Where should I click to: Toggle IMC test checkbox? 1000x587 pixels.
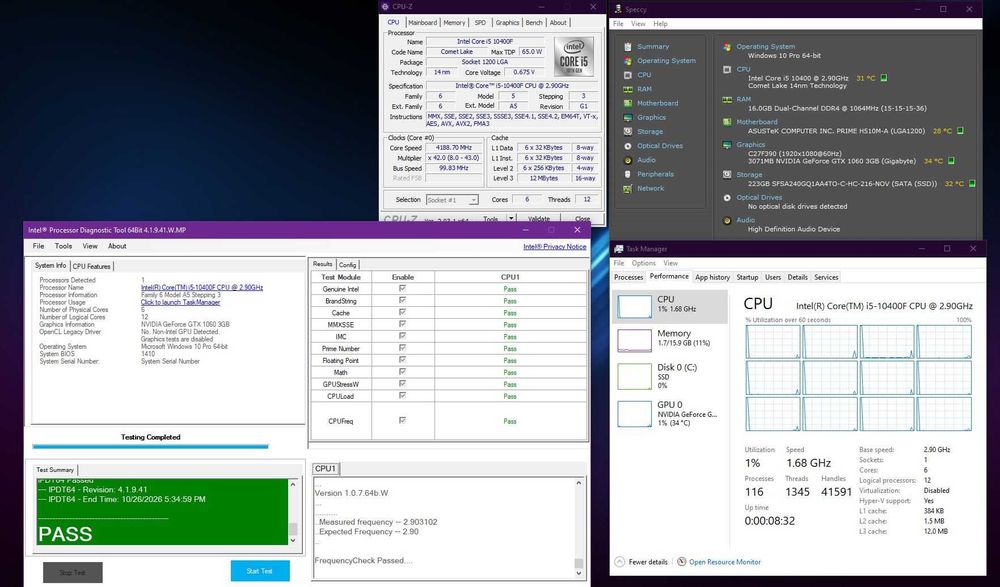pyautogui.click(x=402, y=336)
